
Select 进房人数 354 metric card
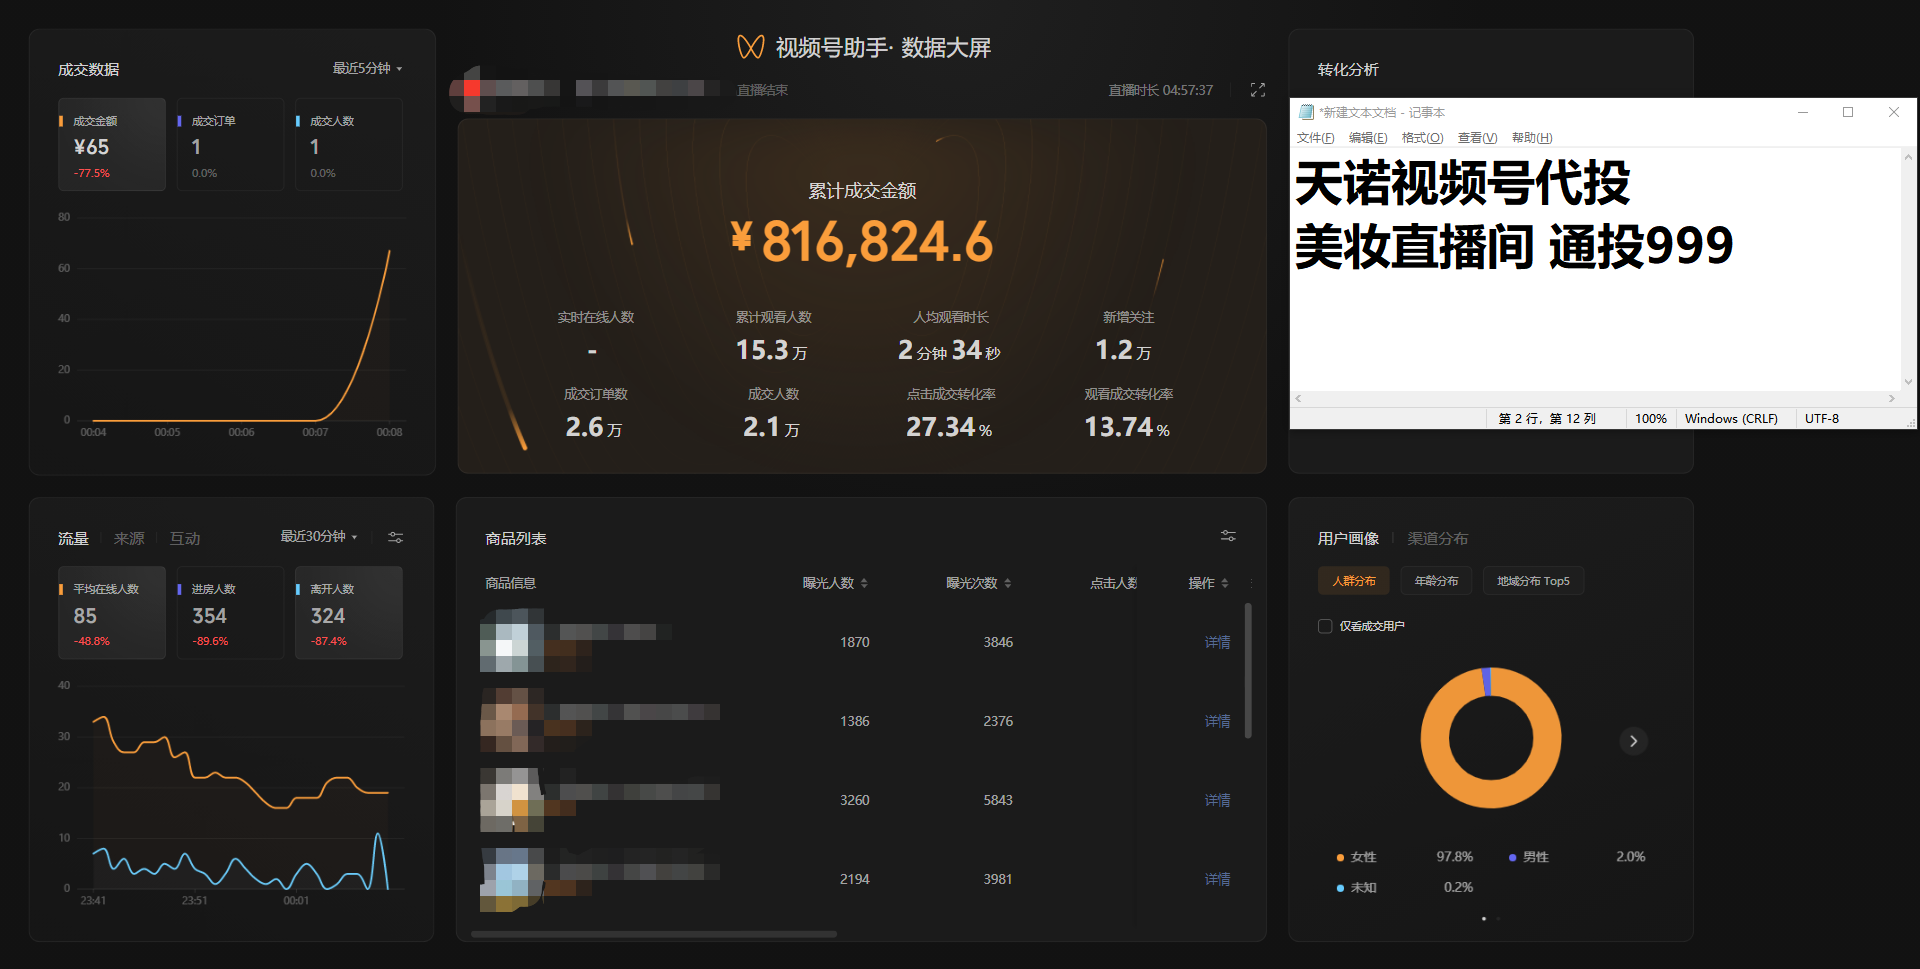(x=230, y=613)
